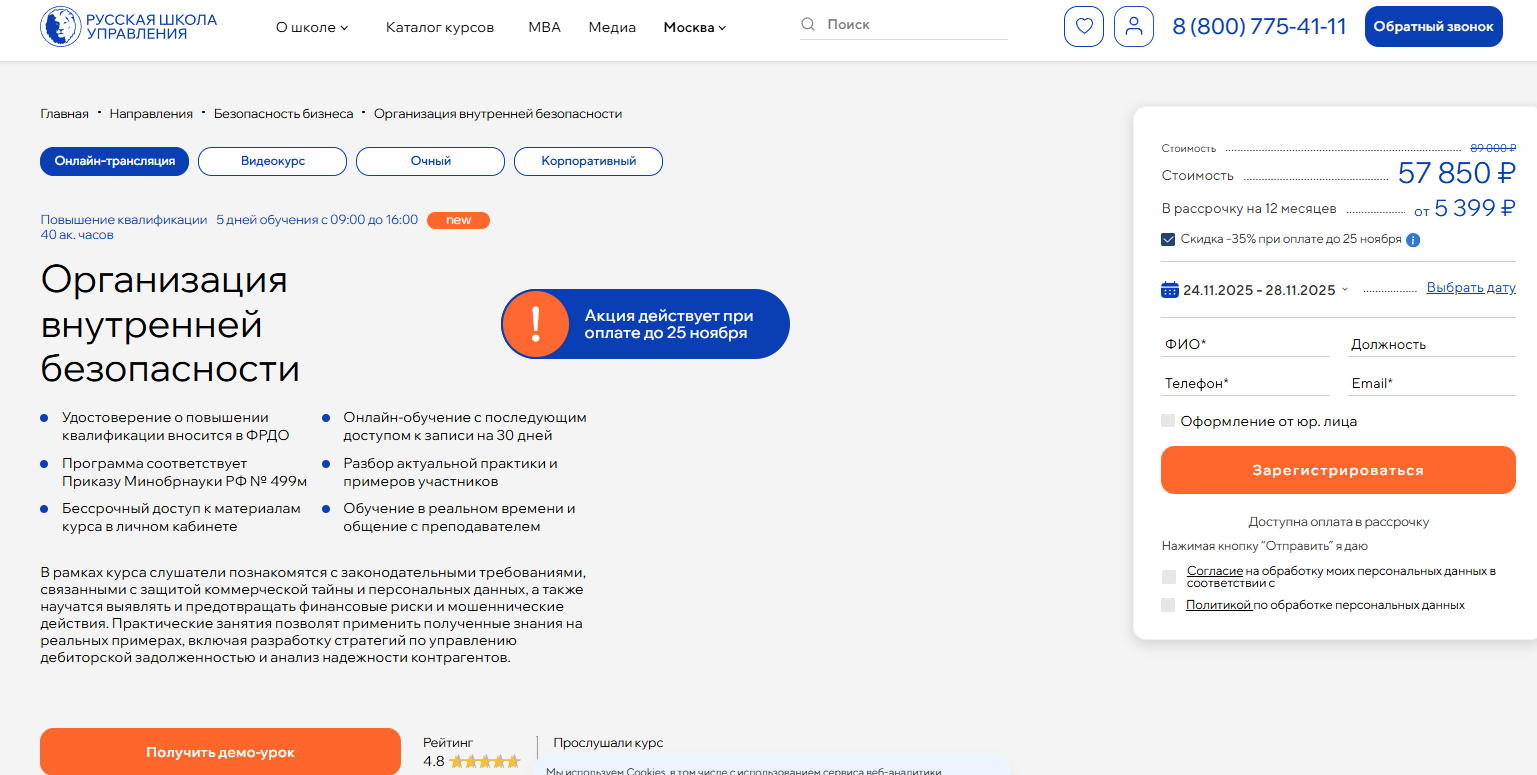Click the search magnifier icon
The width and height of the screenshot is (1537, 775).
809,25
